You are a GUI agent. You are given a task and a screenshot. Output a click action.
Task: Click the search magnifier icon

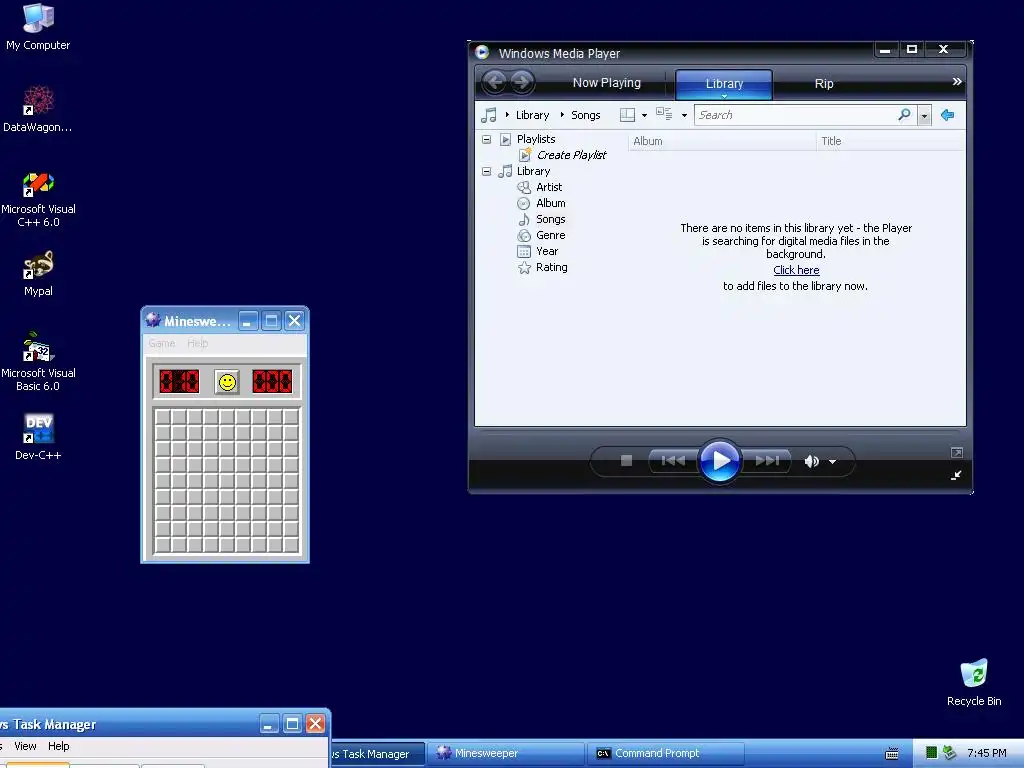coord(904,115)
